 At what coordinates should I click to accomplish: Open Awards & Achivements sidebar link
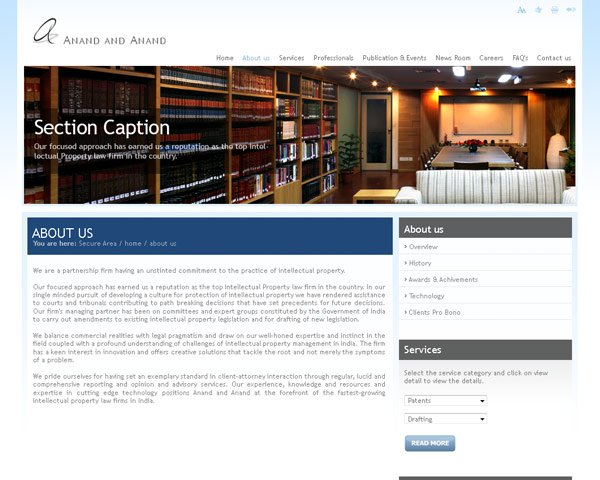pyautogui.click(x=443, y=280)
